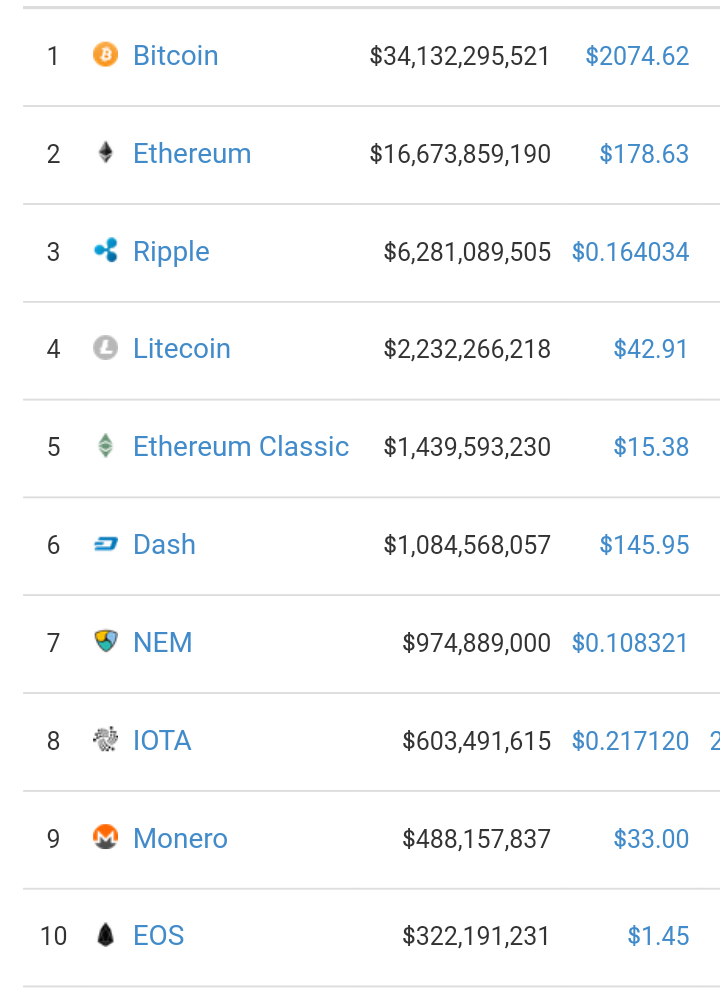Select the Monero name link
The width and height of the screenshot is (720, 998).
pos(180,838)
